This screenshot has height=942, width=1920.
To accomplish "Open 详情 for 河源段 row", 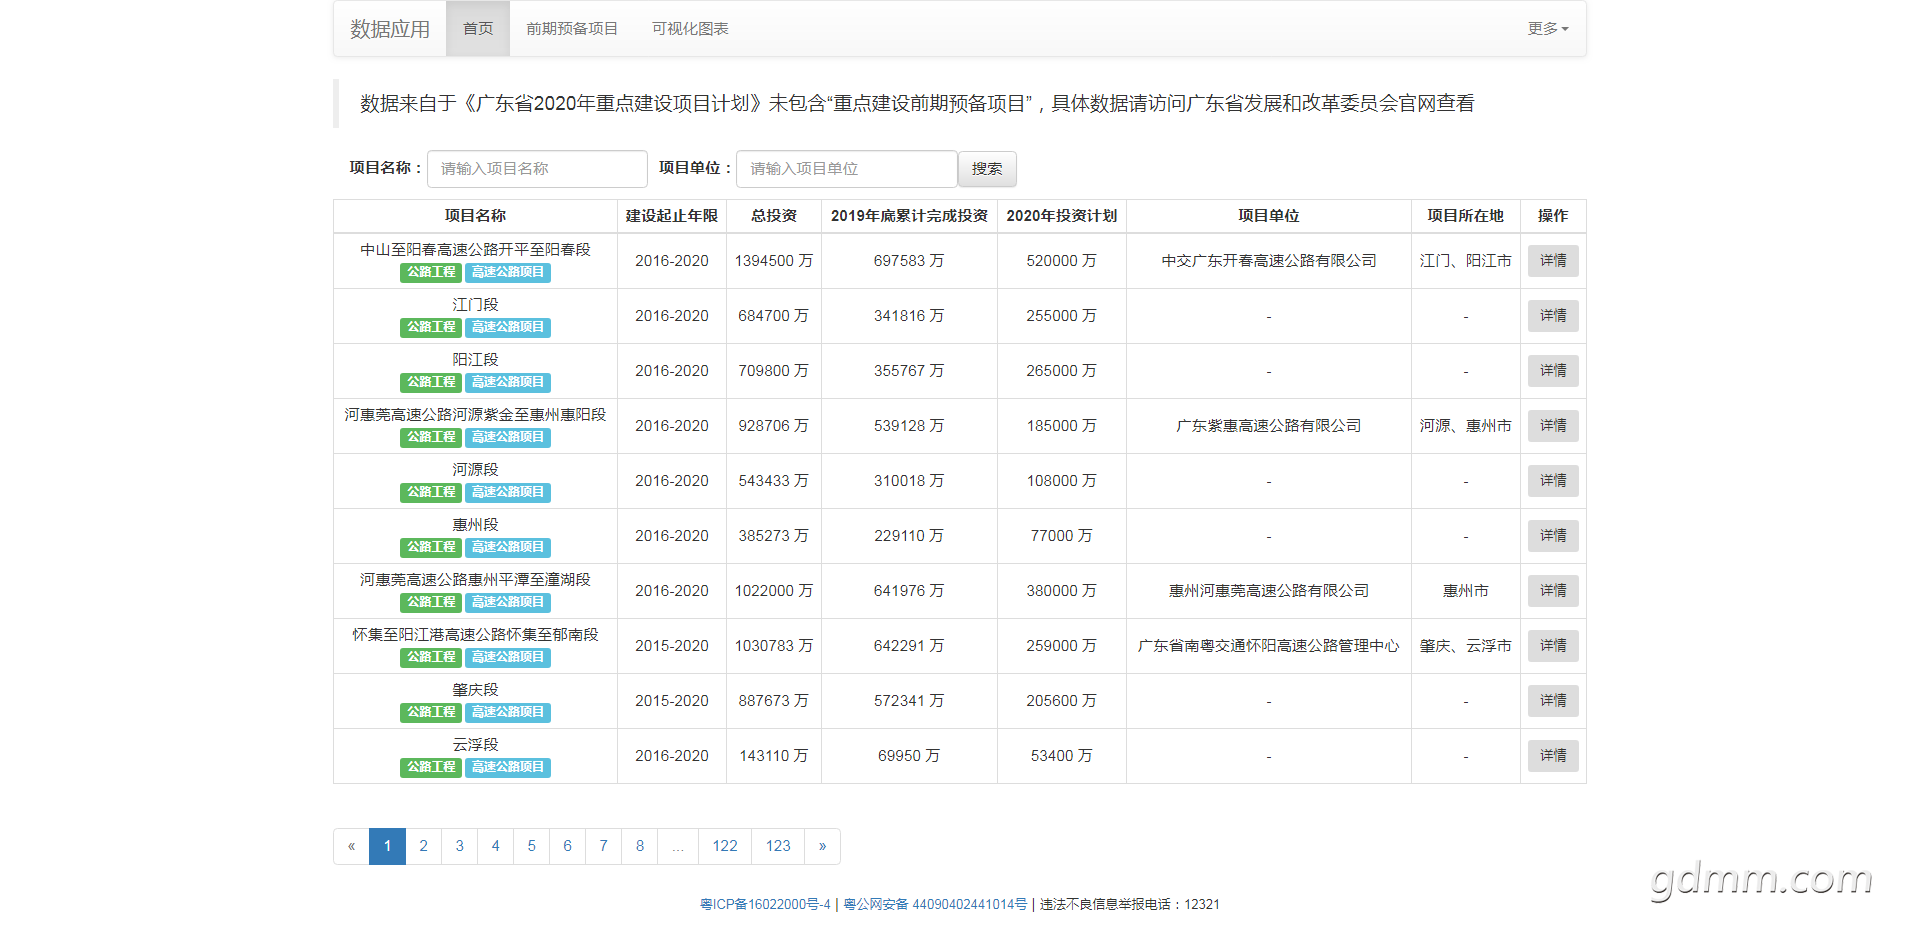I will (1553, 481).
